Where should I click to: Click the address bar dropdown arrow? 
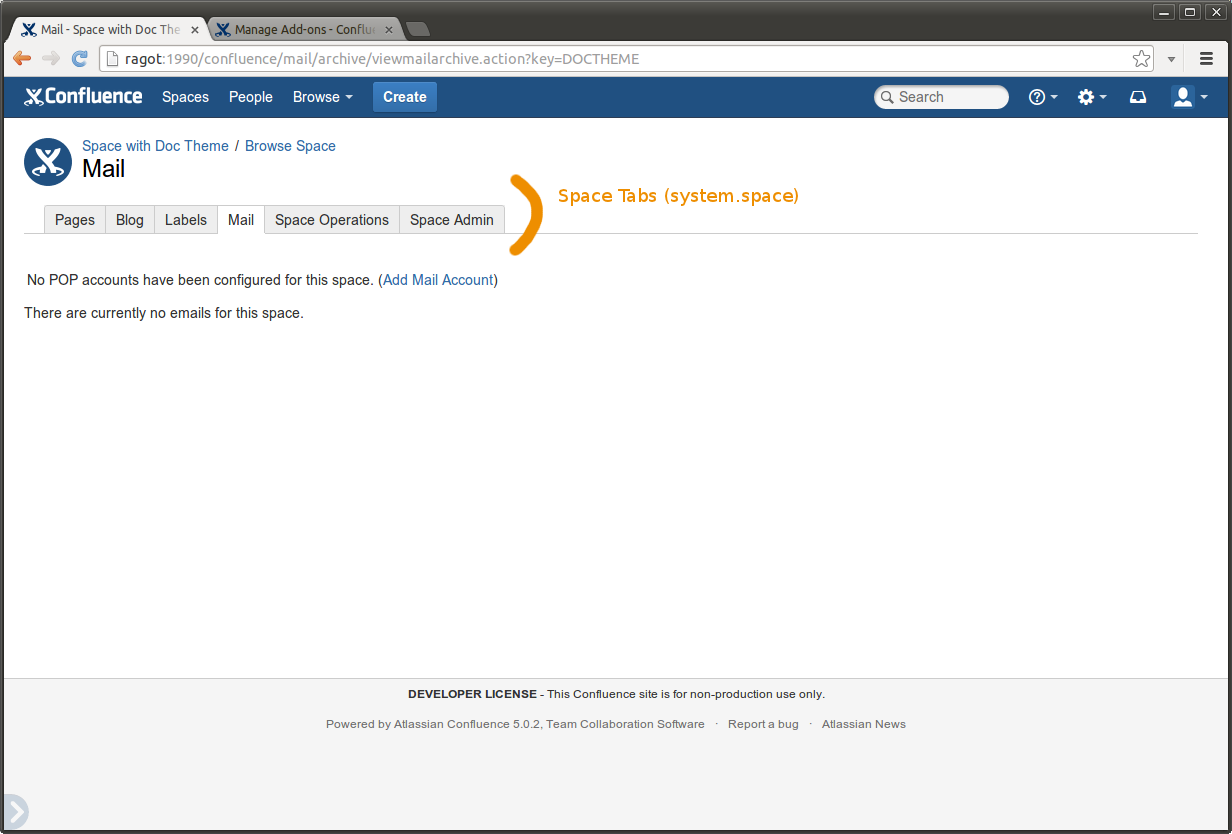click(1171, 59)
